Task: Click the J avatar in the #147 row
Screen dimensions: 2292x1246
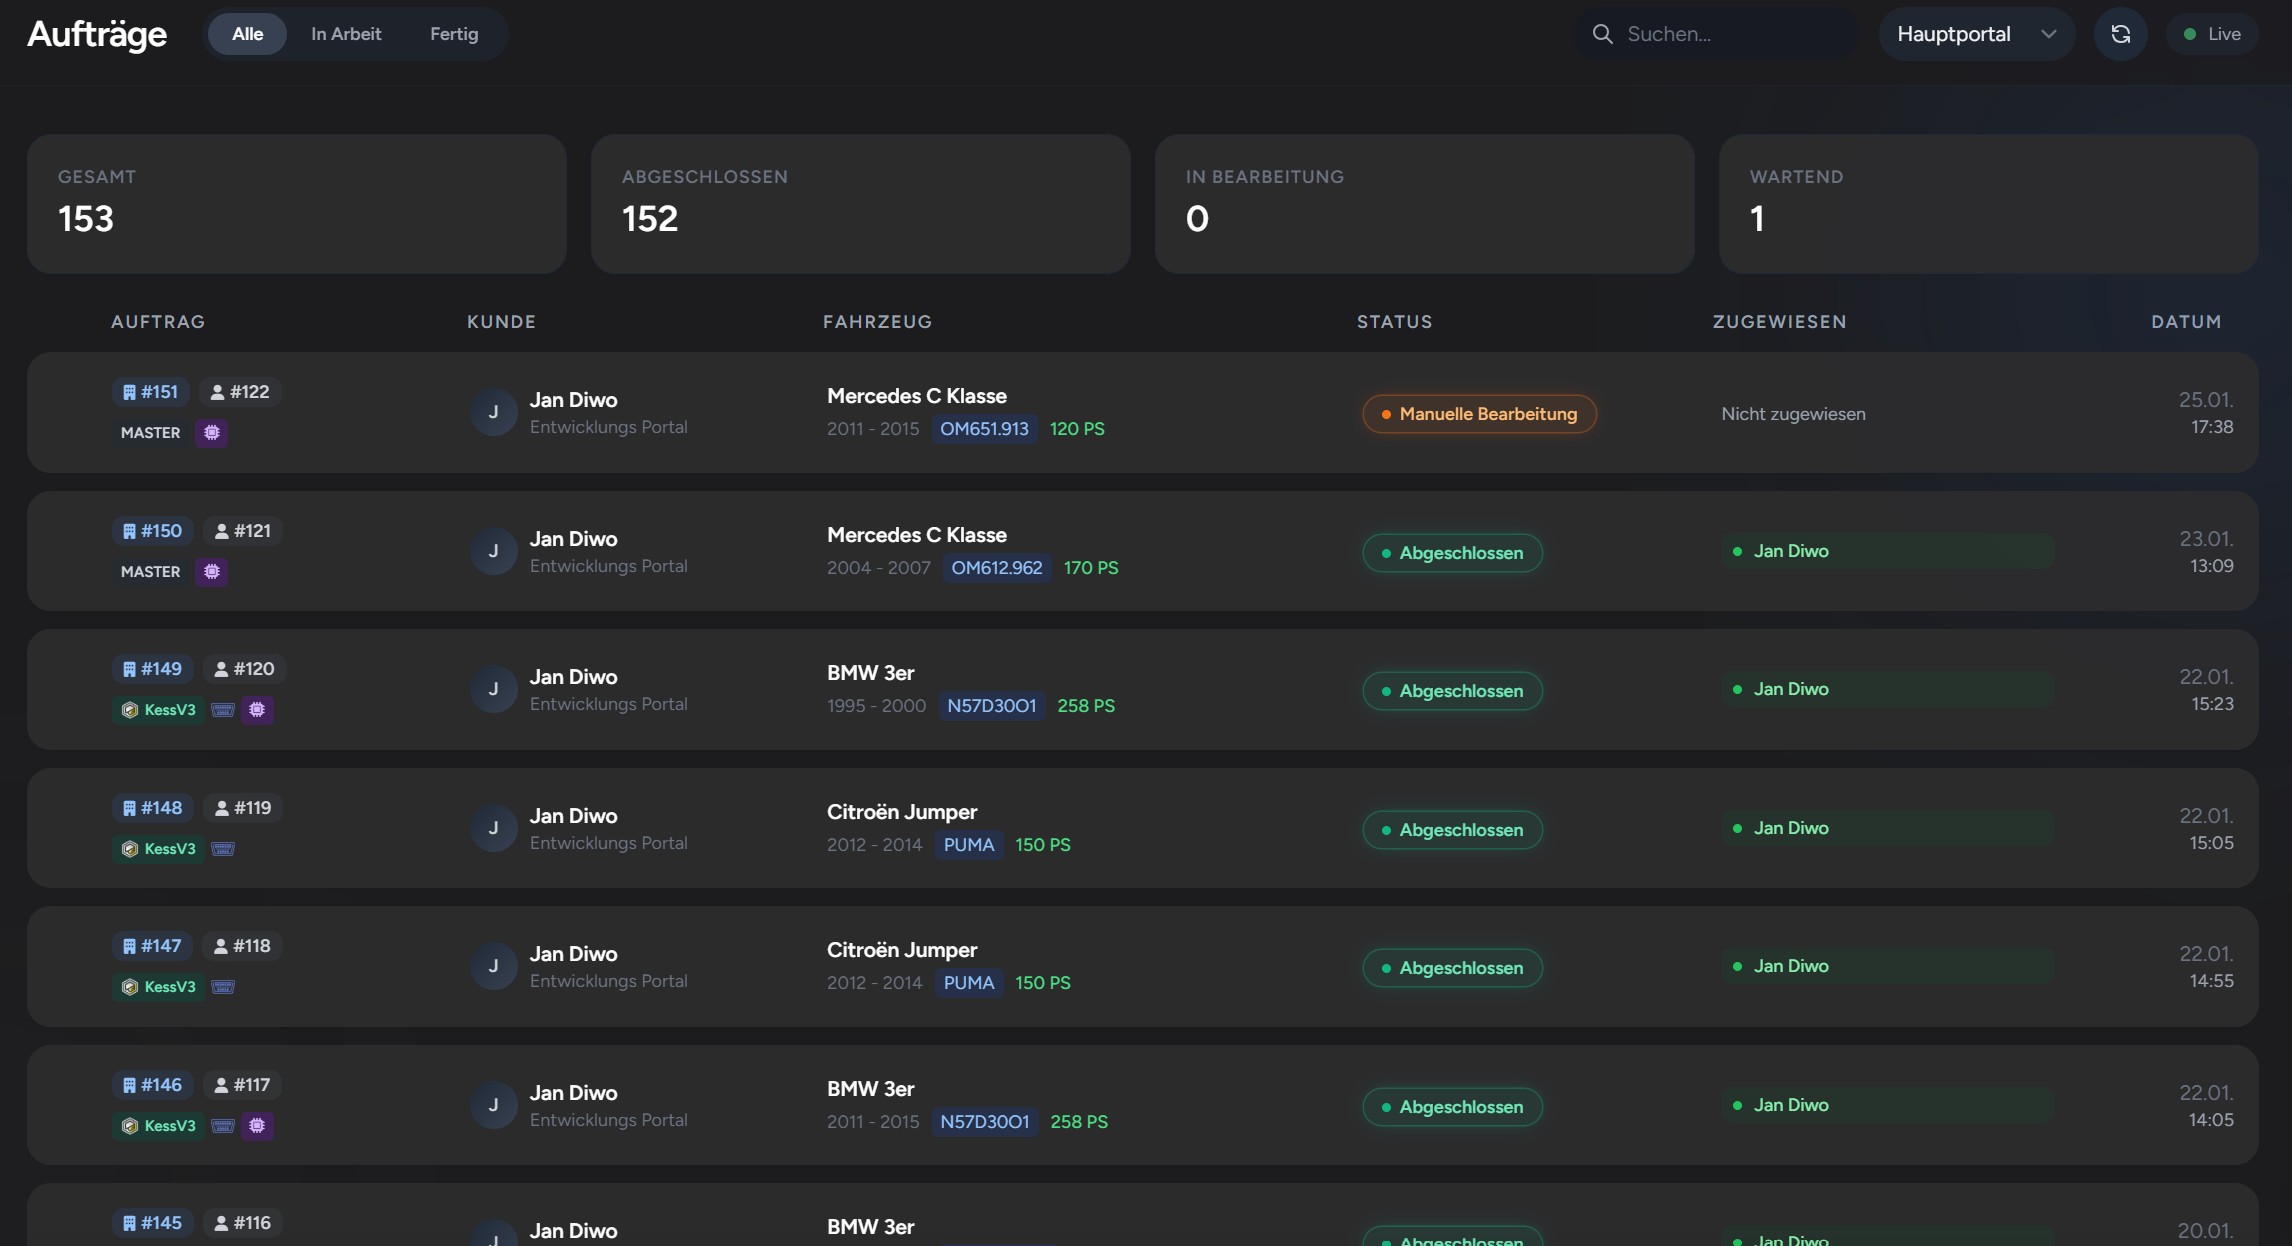Action: coord(493,966)
